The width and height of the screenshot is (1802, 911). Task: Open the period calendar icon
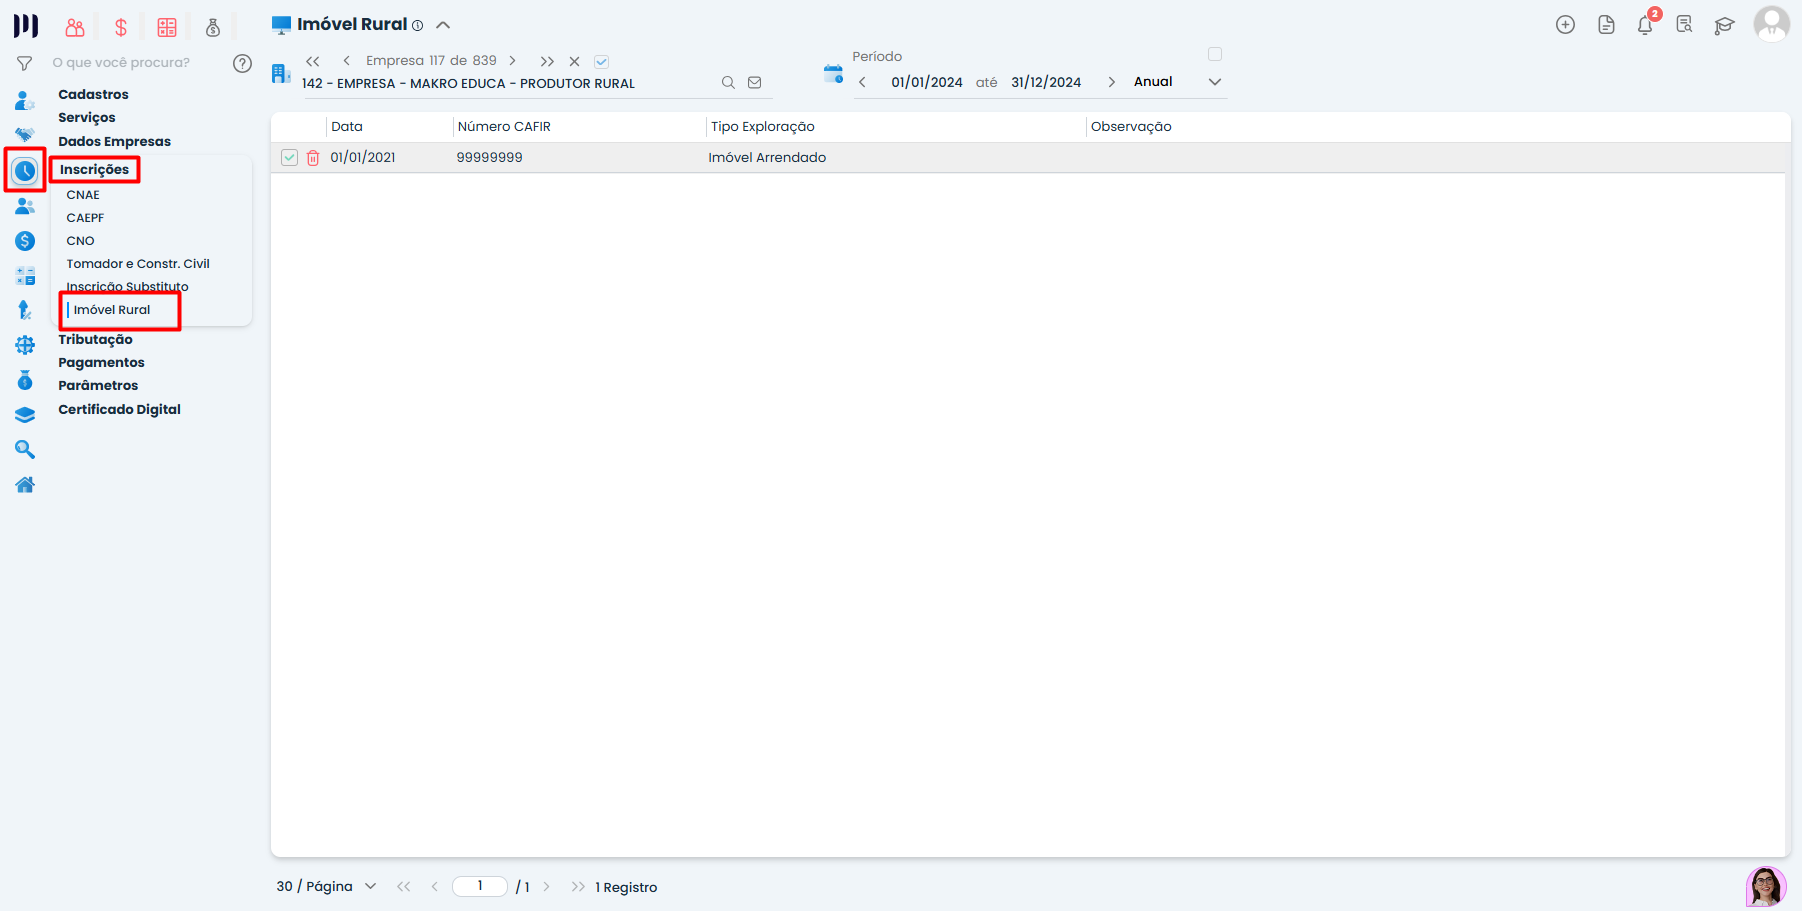click(833, 73)
